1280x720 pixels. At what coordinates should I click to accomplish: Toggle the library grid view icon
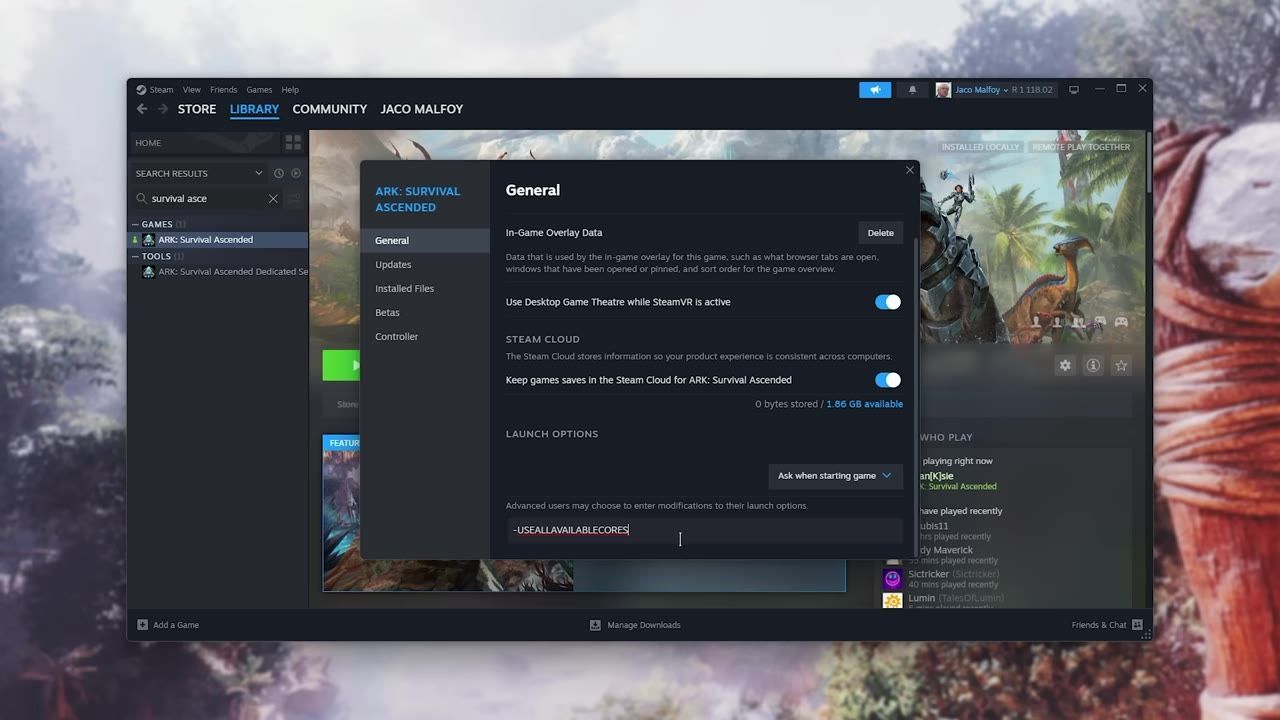pos(293,143)
